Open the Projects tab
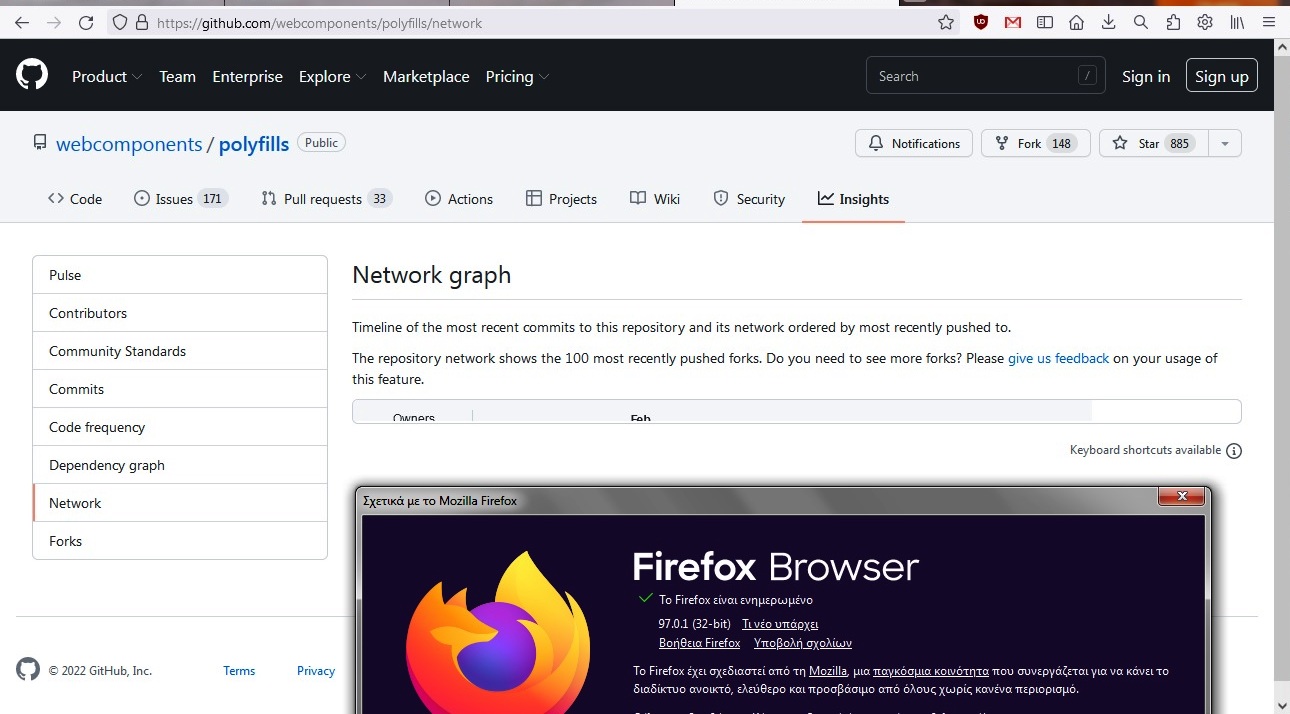Viewport: 1290px width, 714px height. click(x=561, y=199)
